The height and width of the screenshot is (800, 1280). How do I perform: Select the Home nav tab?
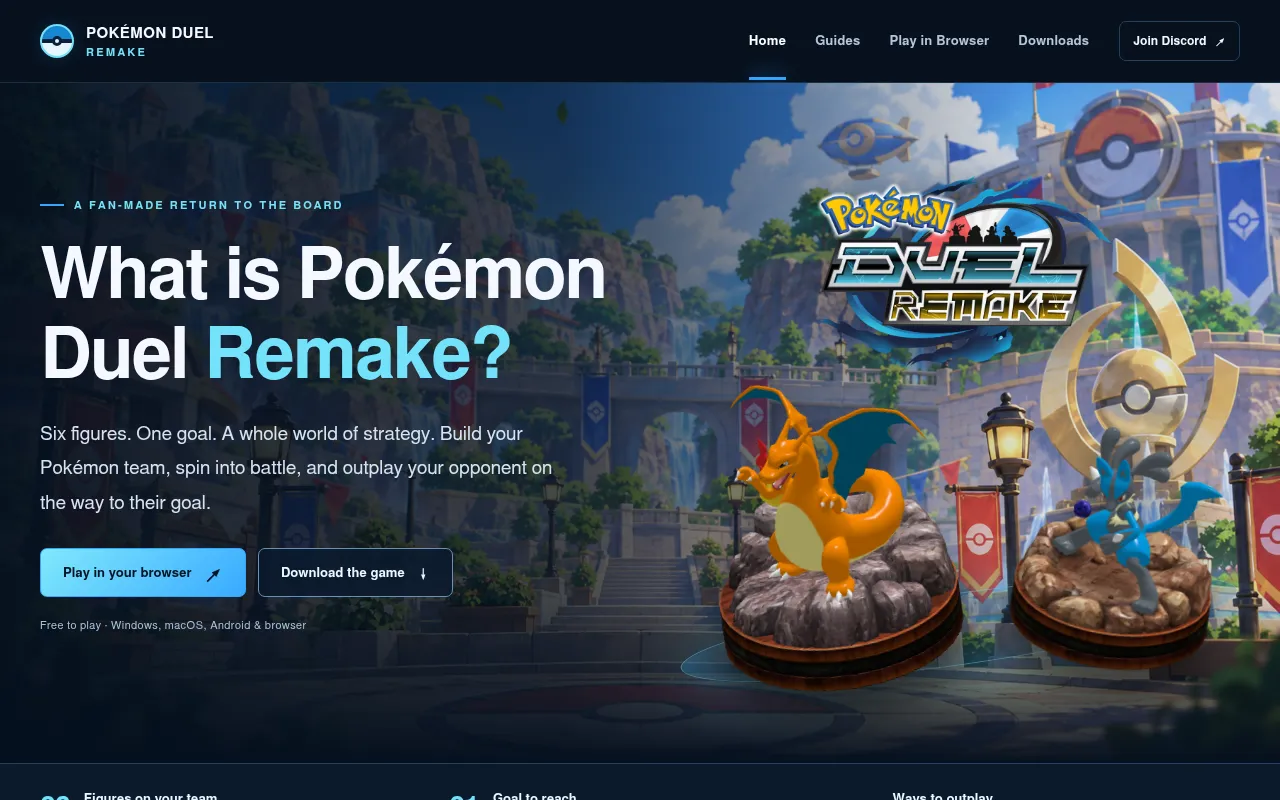[x=767, y=41]
